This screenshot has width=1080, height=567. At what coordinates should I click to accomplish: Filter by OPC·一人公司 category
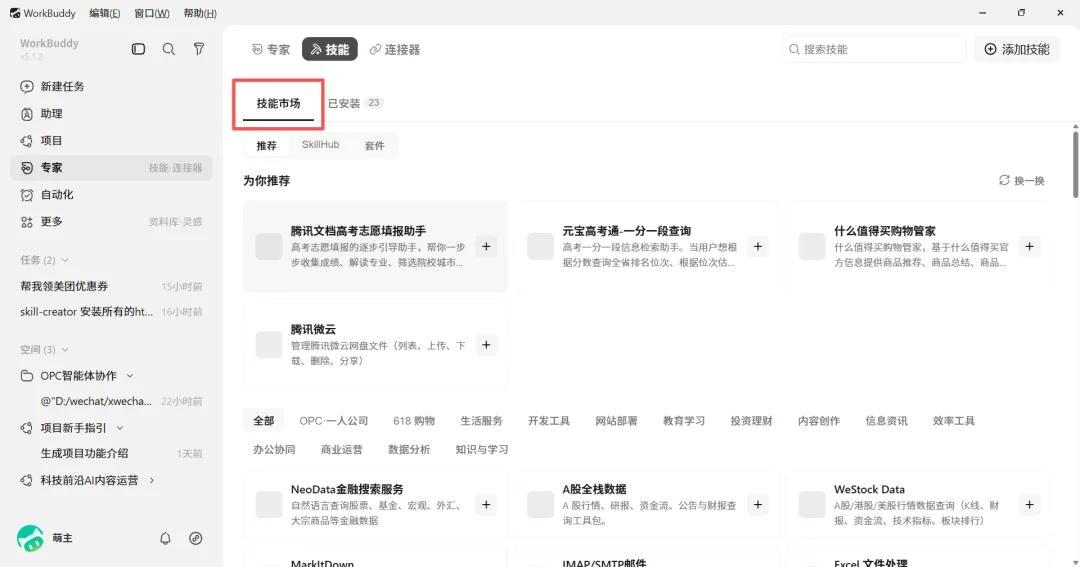(x=333, y=421)
